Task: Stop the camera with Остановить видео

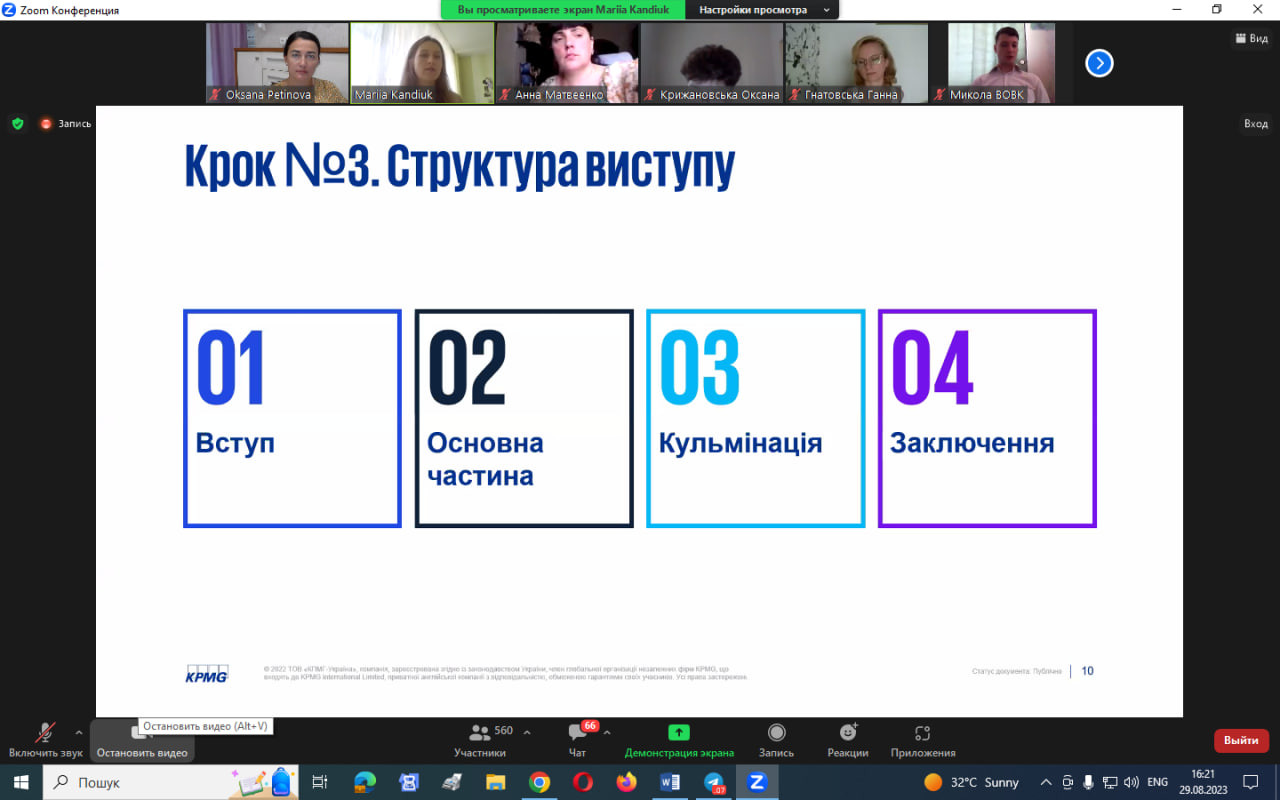Action: click(141, 740)
